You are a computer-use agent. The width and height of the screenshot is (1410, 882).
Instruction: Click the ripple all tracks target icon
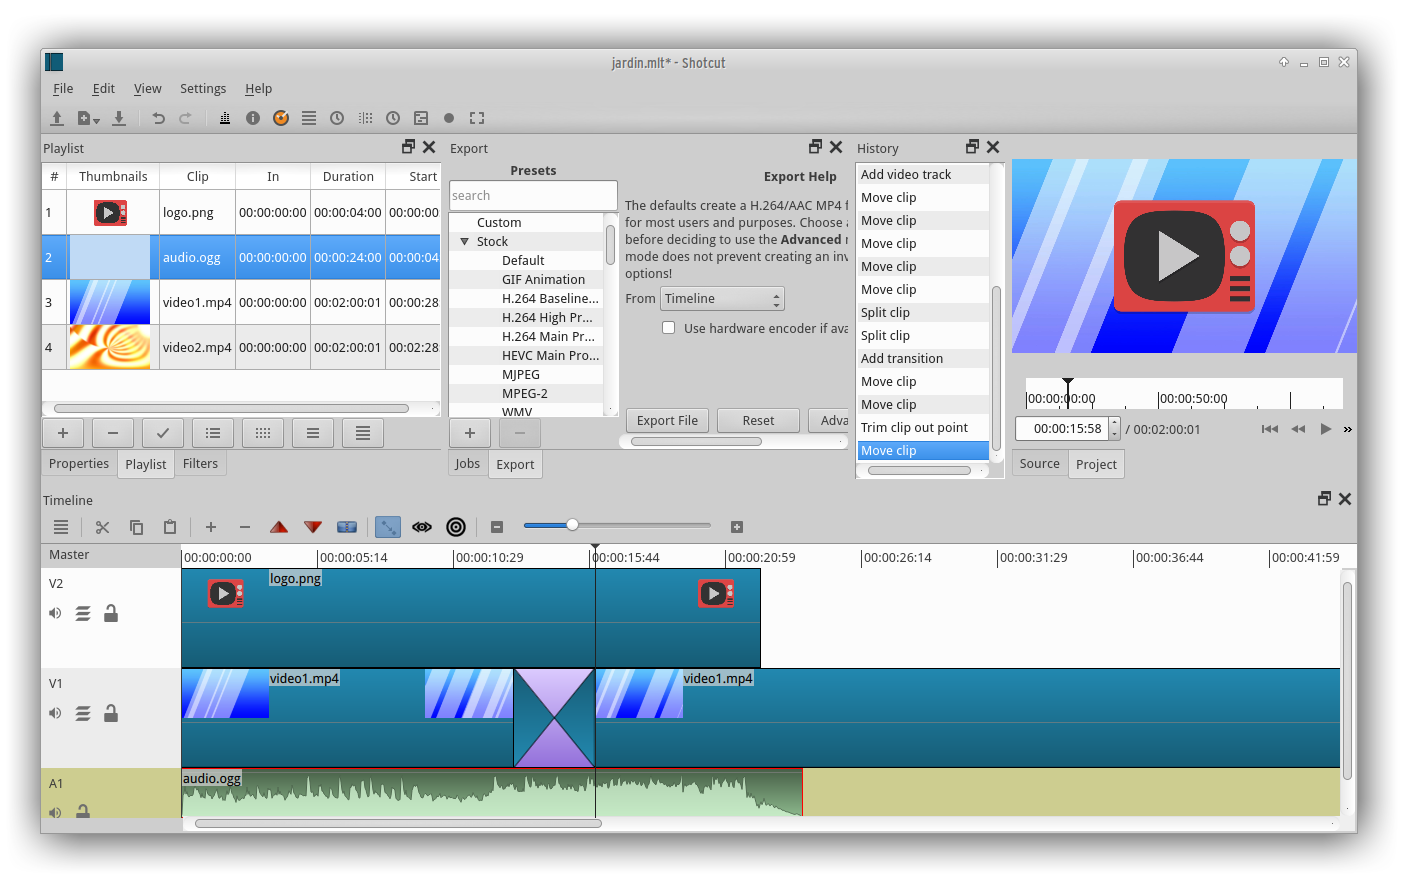pyautogui.click(x=456, y=527)
